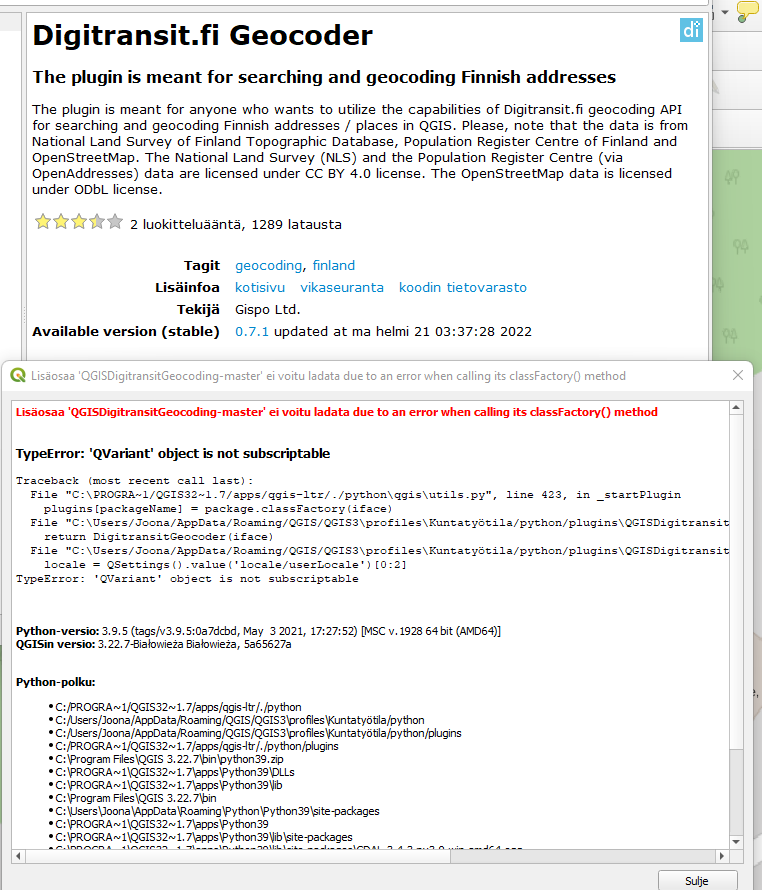Click the third rating star
The image size is (762, 890).
pos(79,221)
